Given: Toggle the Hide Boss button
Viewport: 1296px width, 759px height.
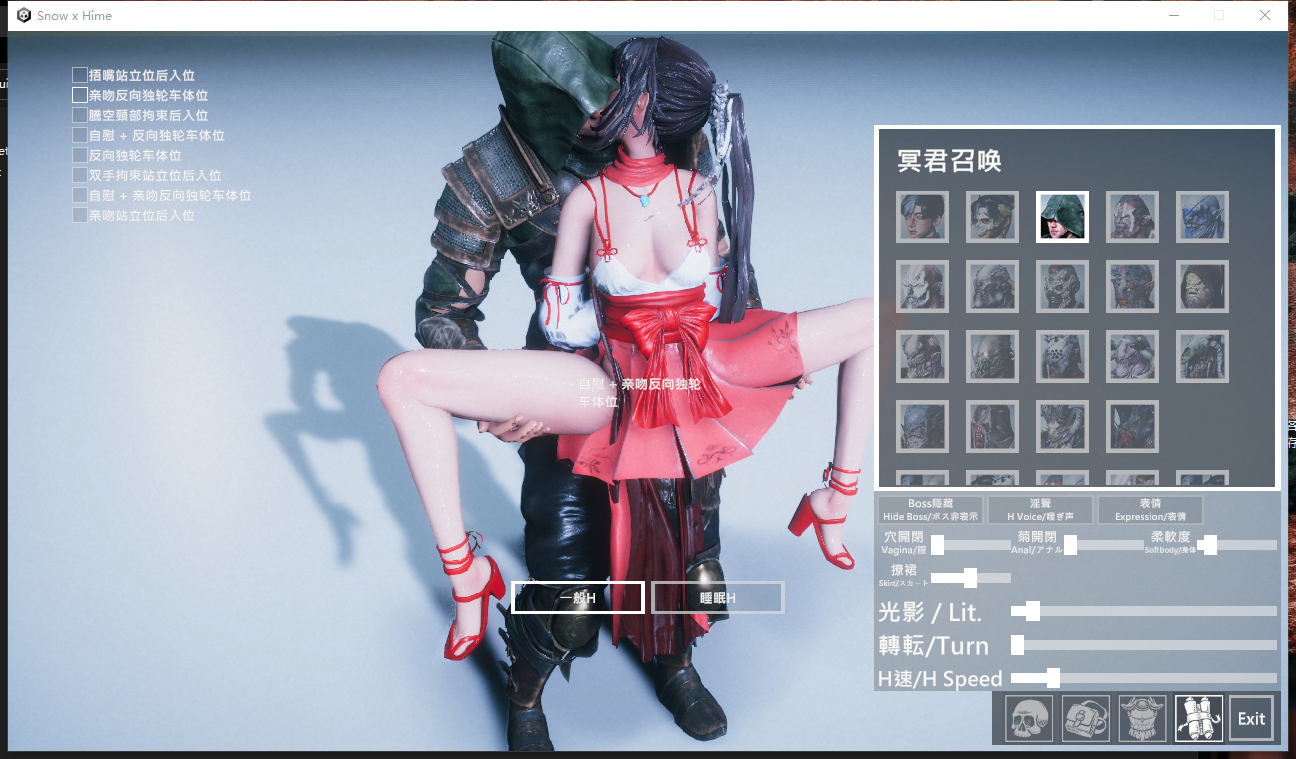Looking at the screenshot, I should tap(931, 510).
